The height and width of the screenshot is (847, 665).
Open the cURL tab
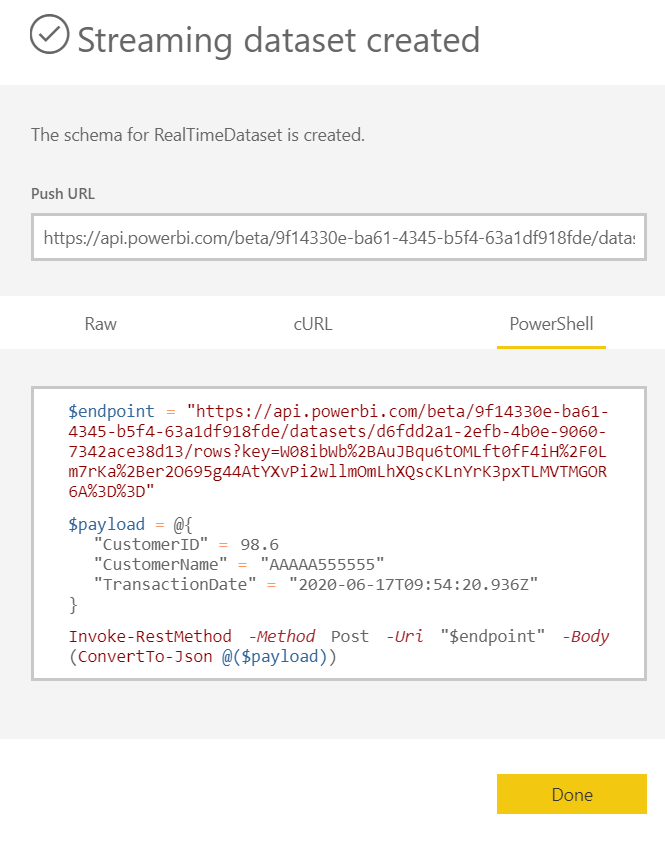(x=313, y=323)
